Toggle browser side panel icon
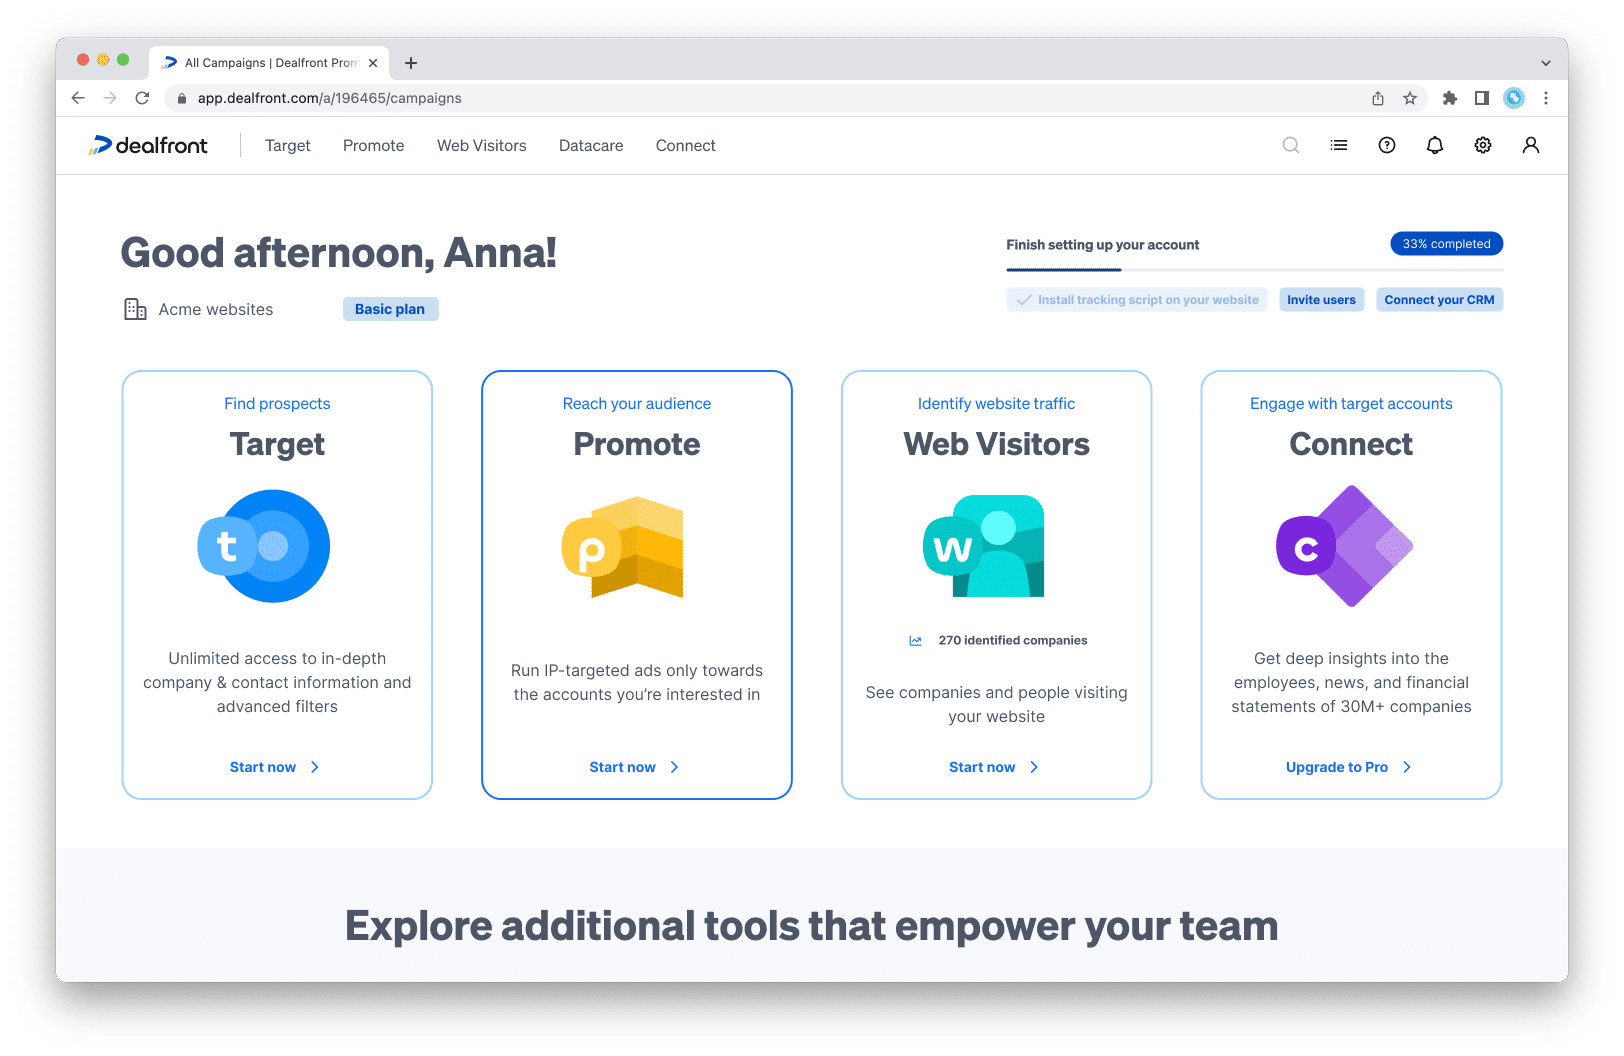Image resolution: width=1624 pixels, height=1056 pixels. pyautogui.click(x=1482, y=98)
